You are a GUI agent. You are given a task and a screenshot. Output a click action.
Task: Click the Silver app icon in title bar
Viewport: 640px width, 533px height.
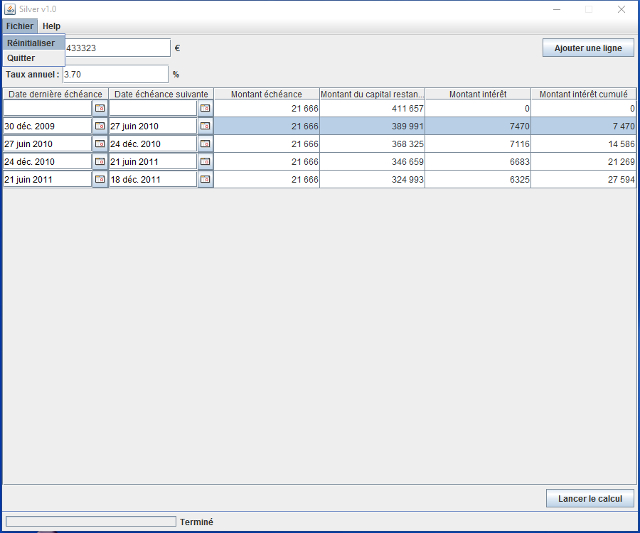click(9, 8)
